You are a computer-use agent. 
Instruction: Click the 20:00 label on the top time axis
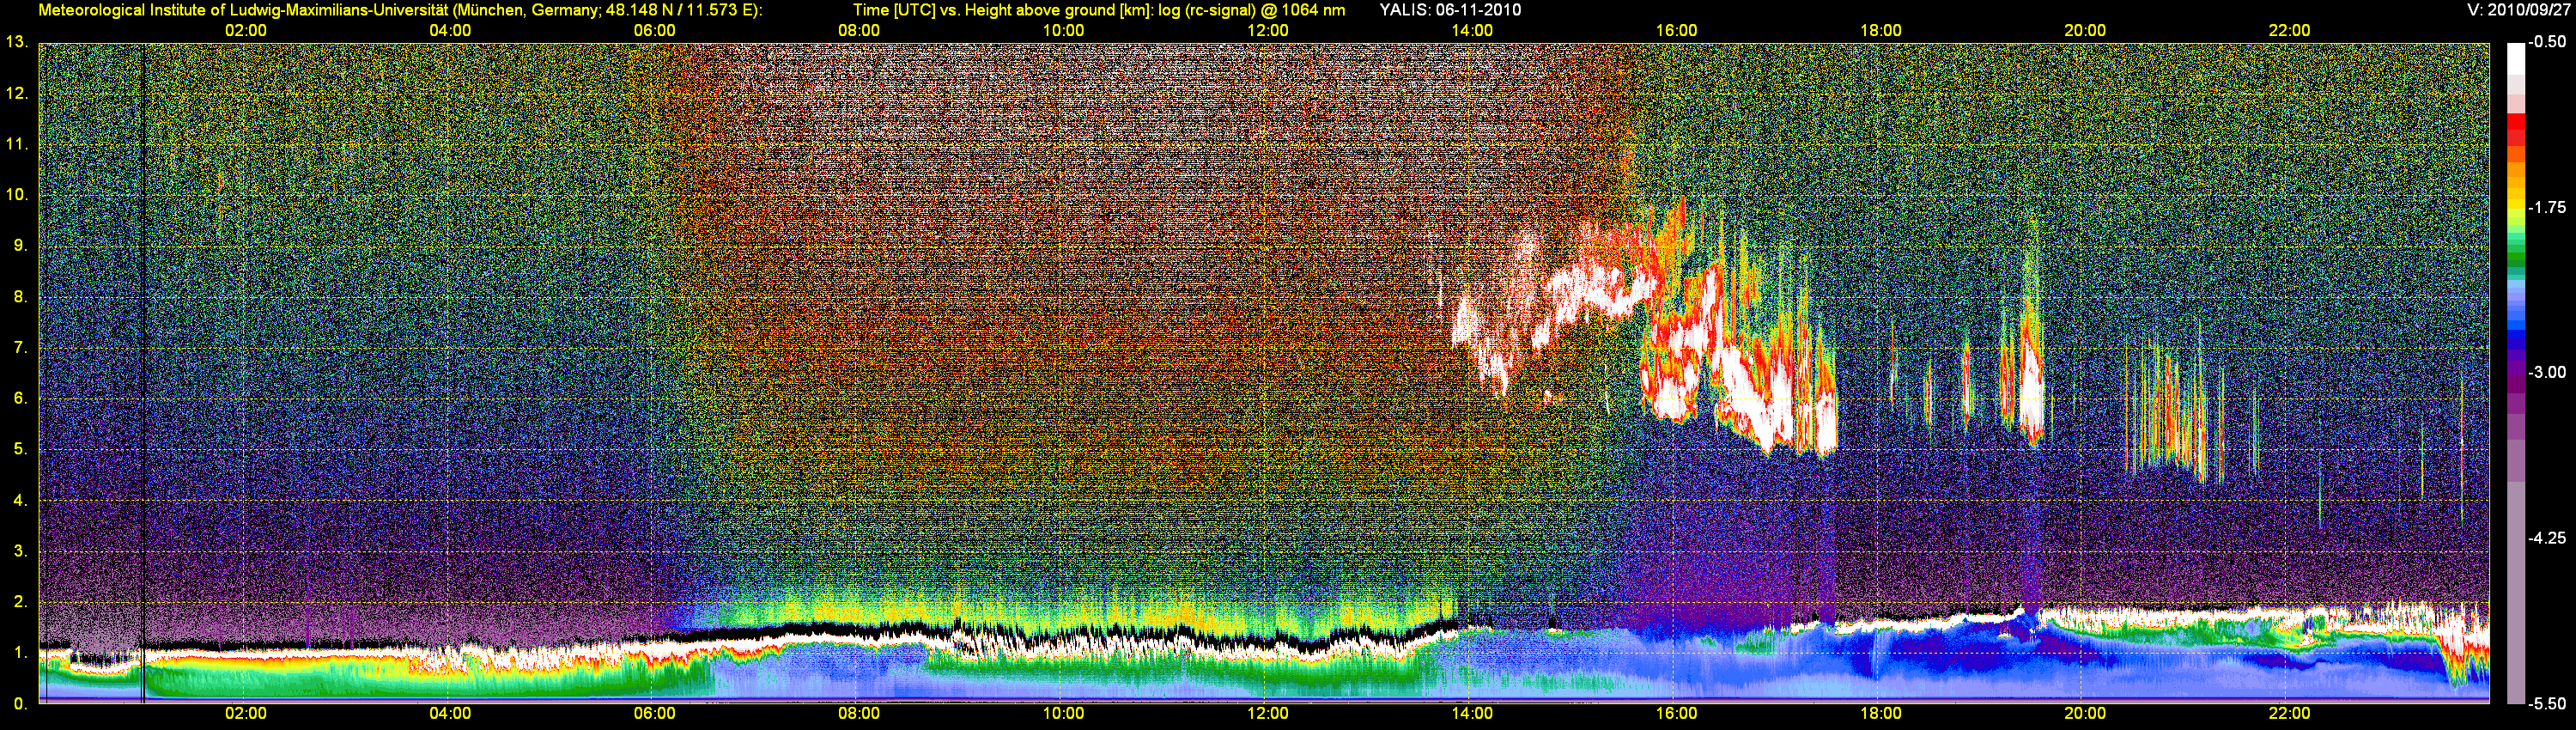(x=2085, y=31)
